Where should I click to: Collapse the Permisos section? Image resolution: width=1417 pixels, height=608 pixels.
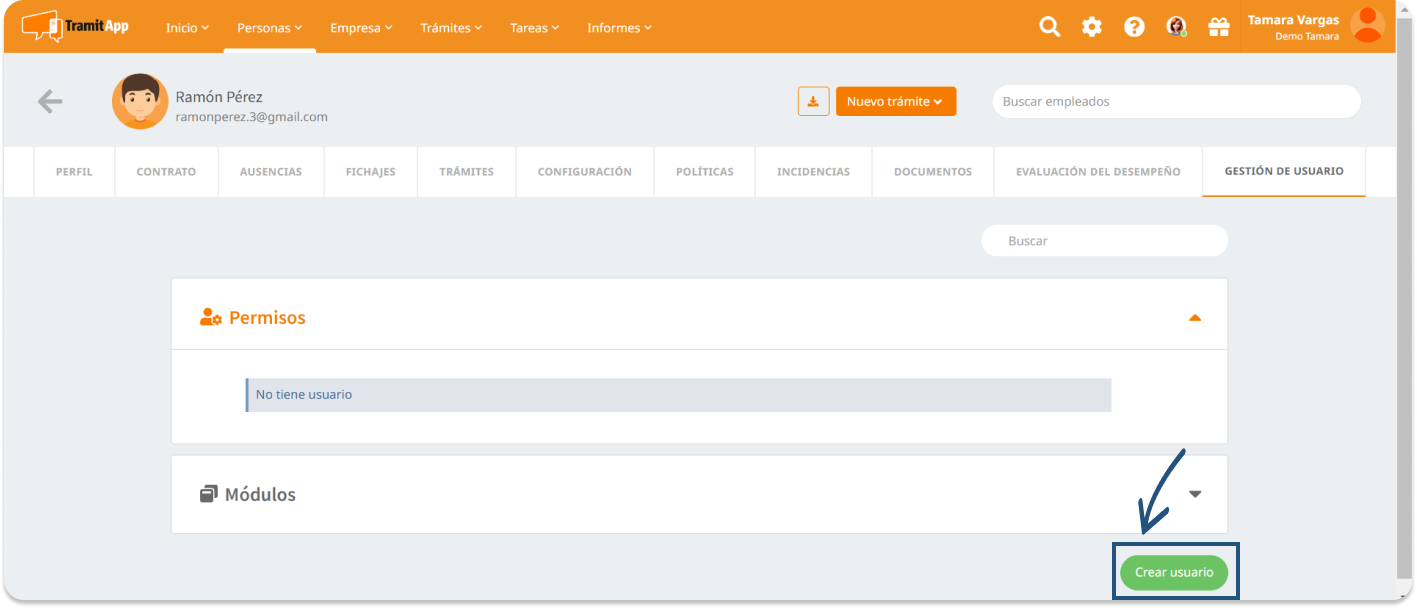1194,318
